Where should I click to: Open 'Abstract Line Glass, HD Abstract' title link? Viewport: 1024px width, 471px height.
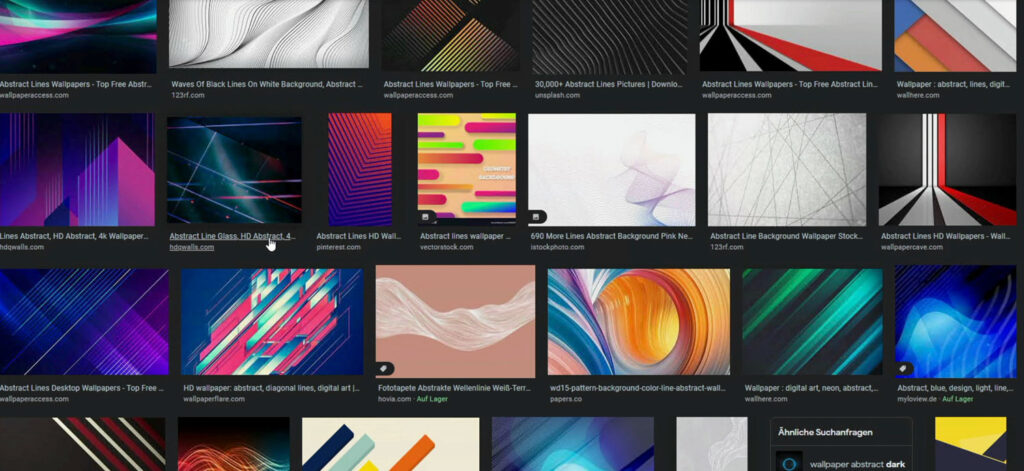232,236
